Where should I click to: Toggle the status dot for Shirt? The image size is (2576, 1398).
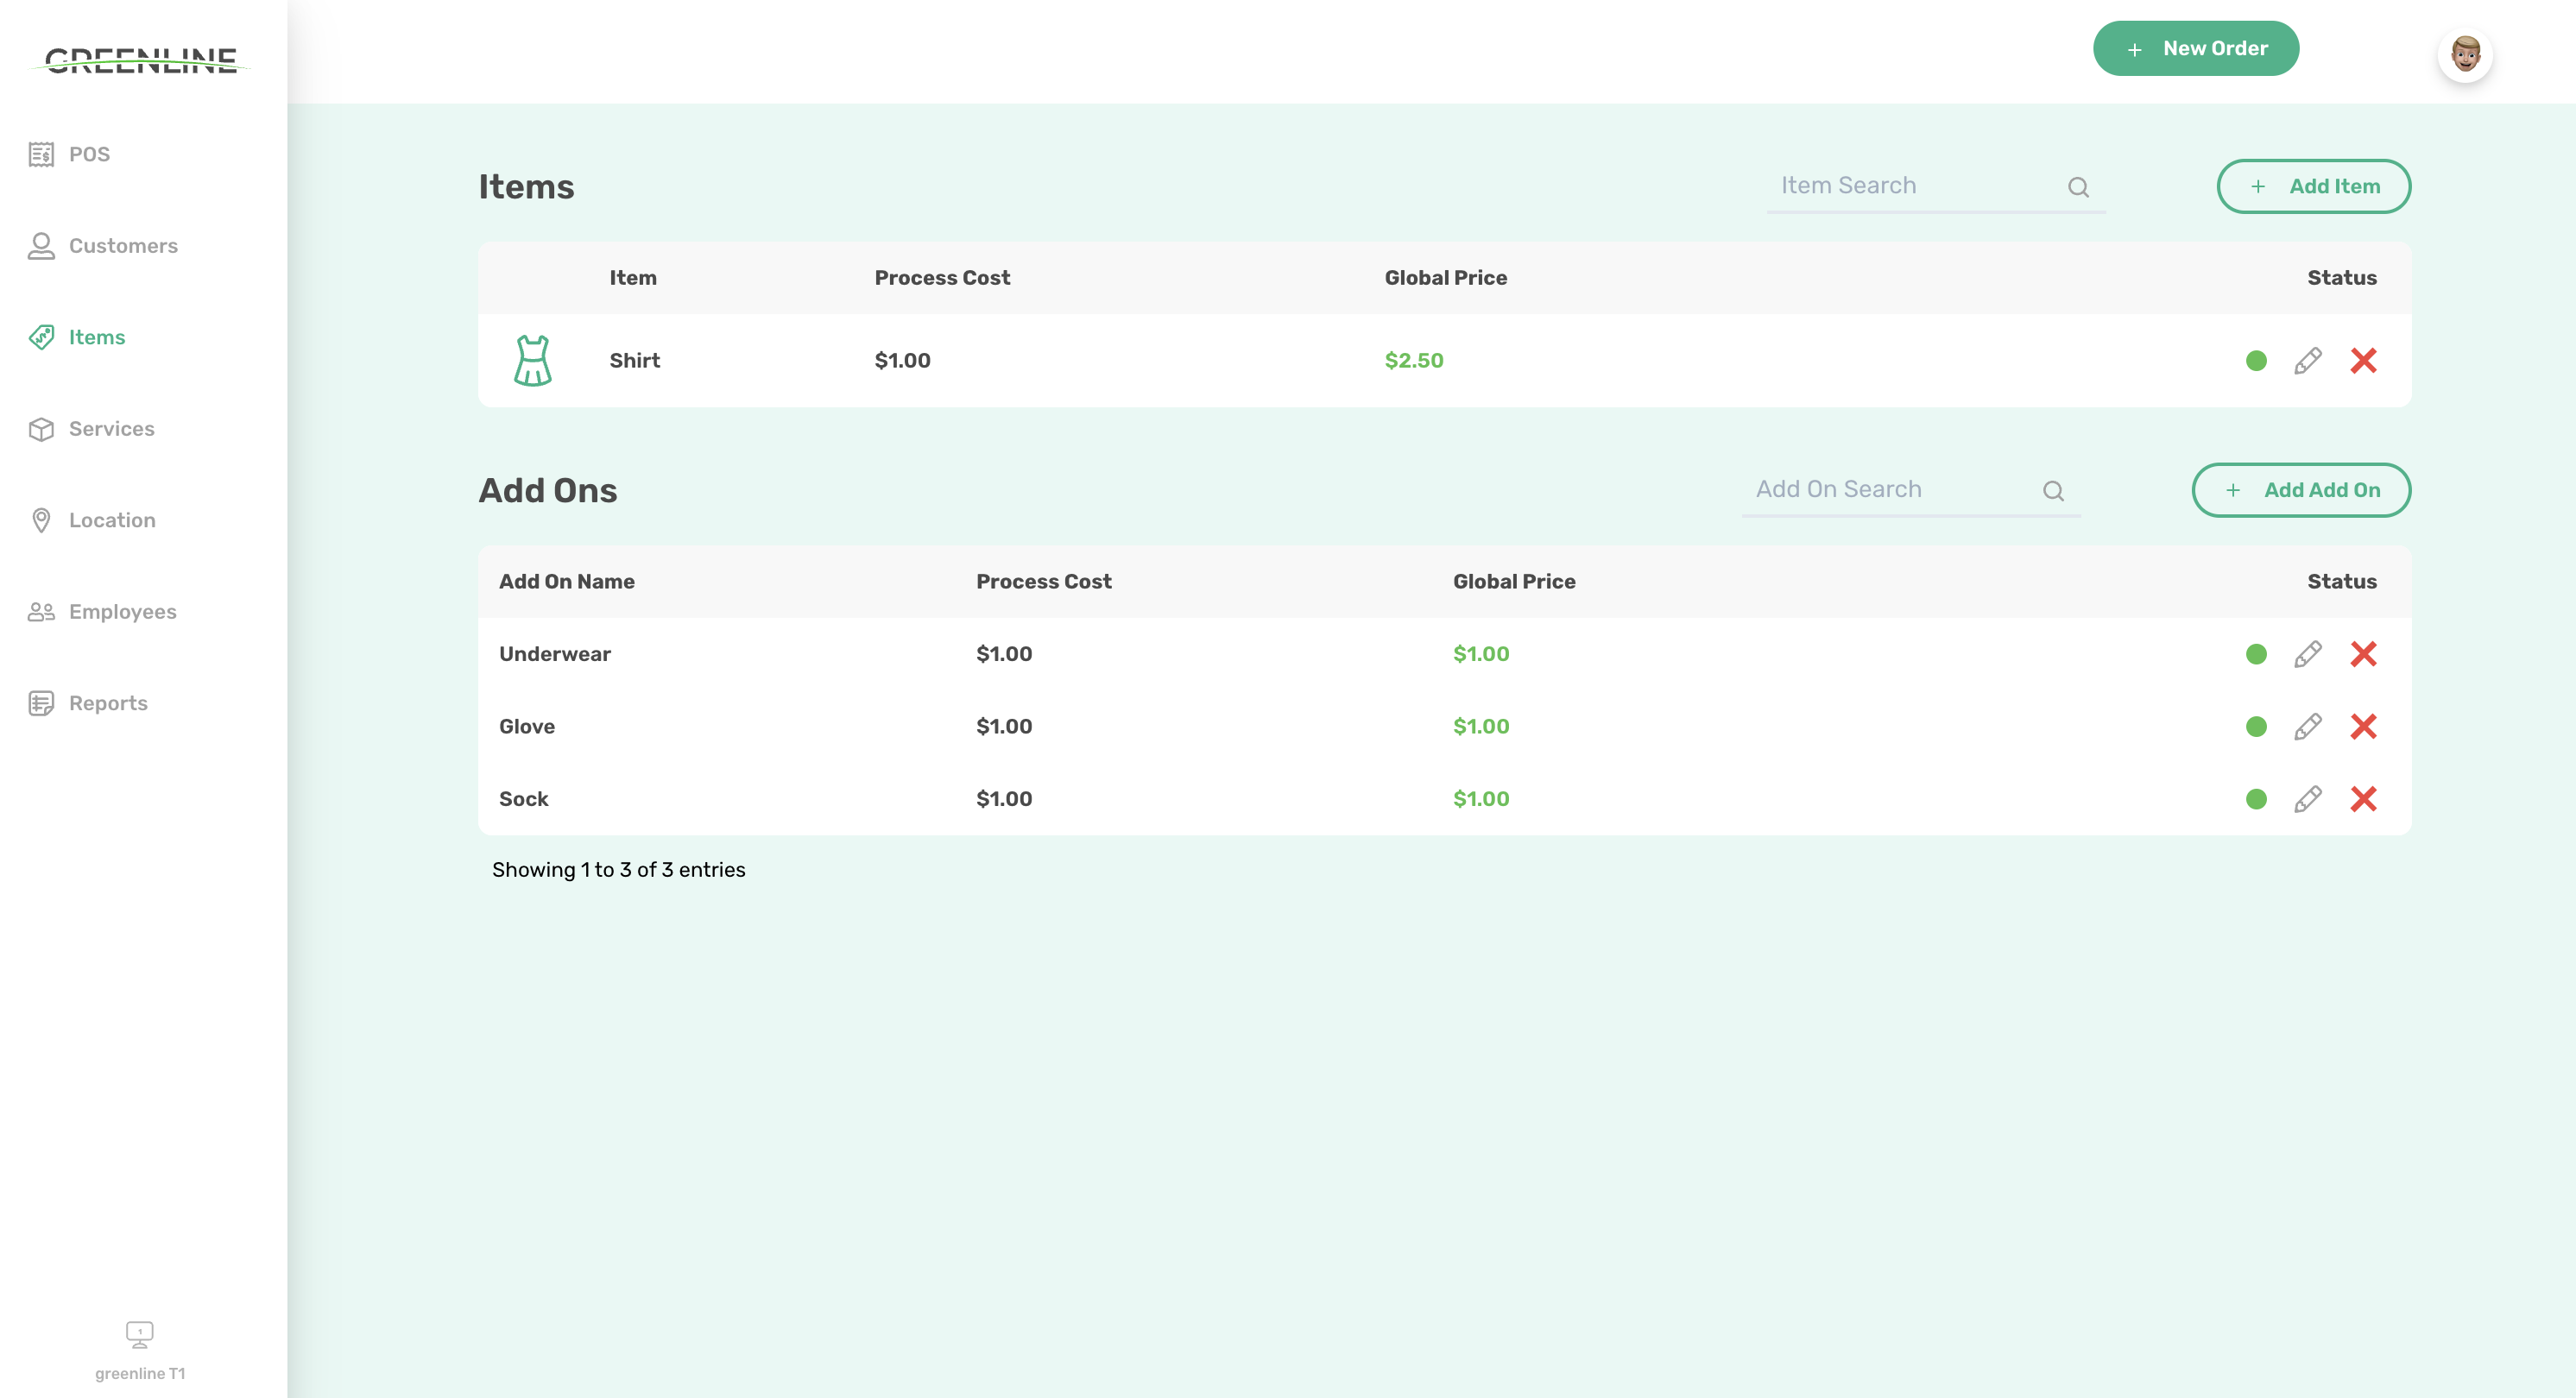tap(2255, 360)
